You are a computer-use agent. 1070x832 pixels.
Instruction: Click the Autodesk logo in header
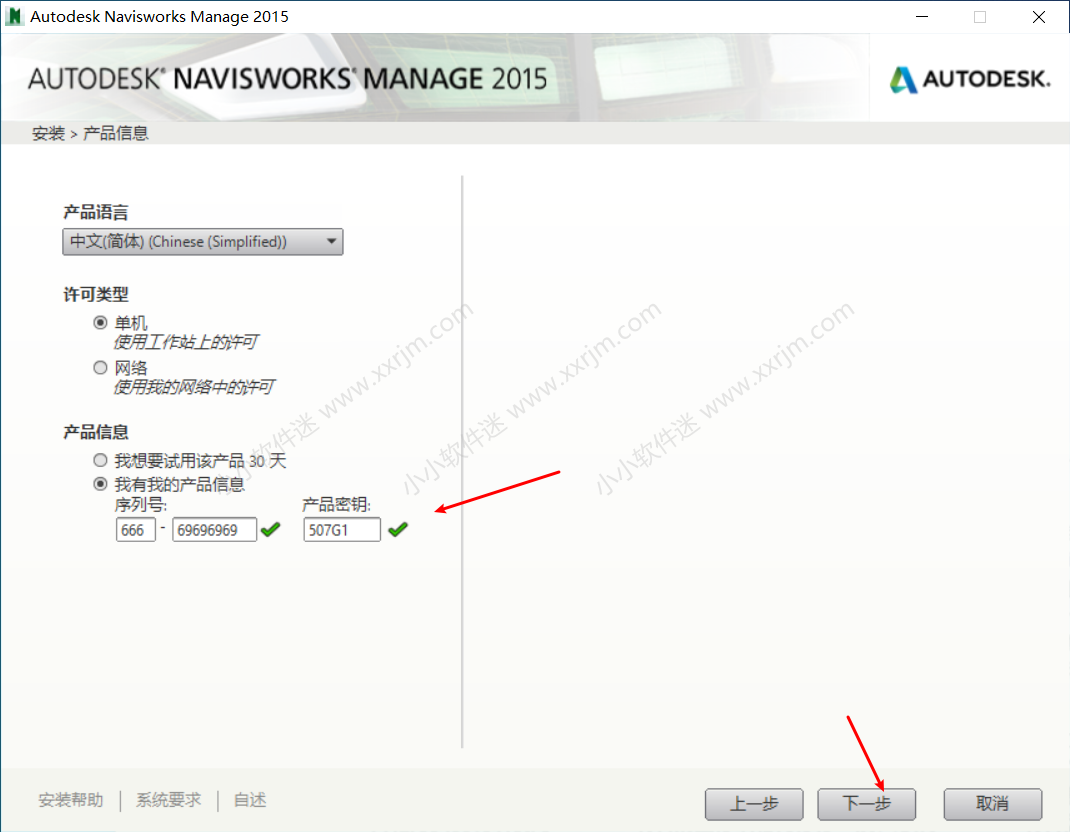point(970,79)
